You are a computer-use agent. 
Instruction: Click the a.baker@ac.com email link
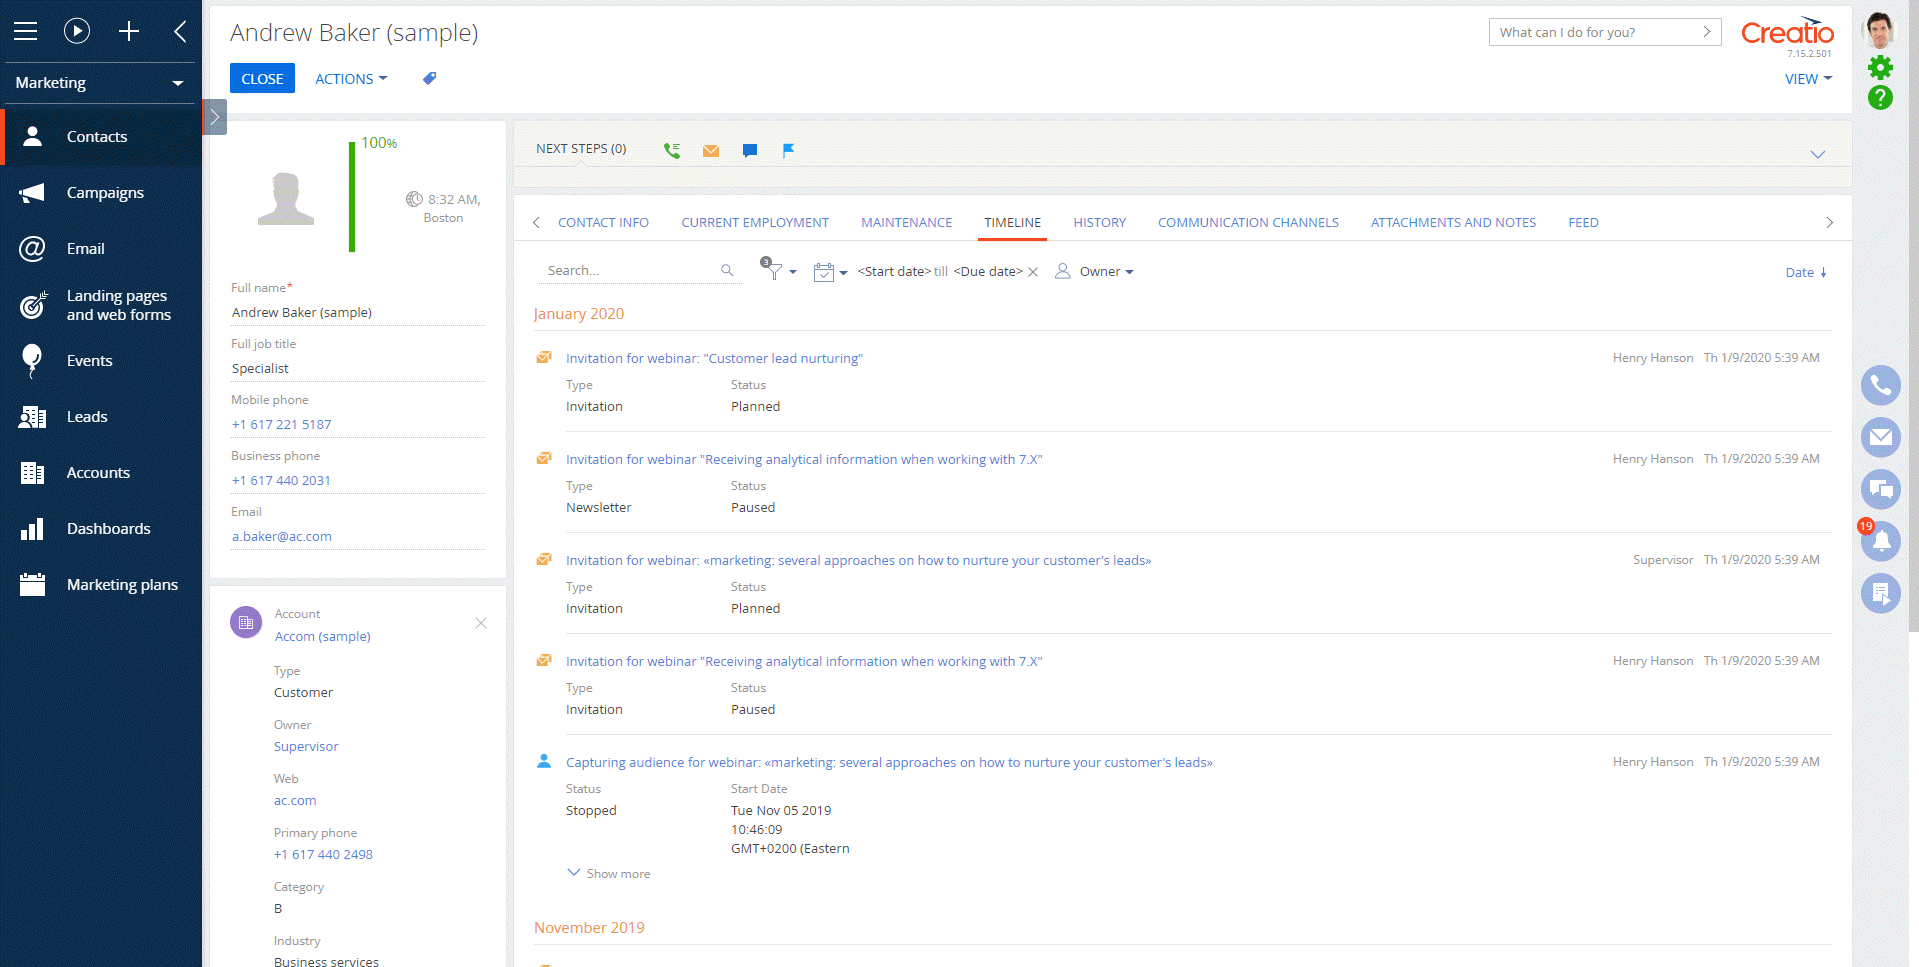[282, 537]
